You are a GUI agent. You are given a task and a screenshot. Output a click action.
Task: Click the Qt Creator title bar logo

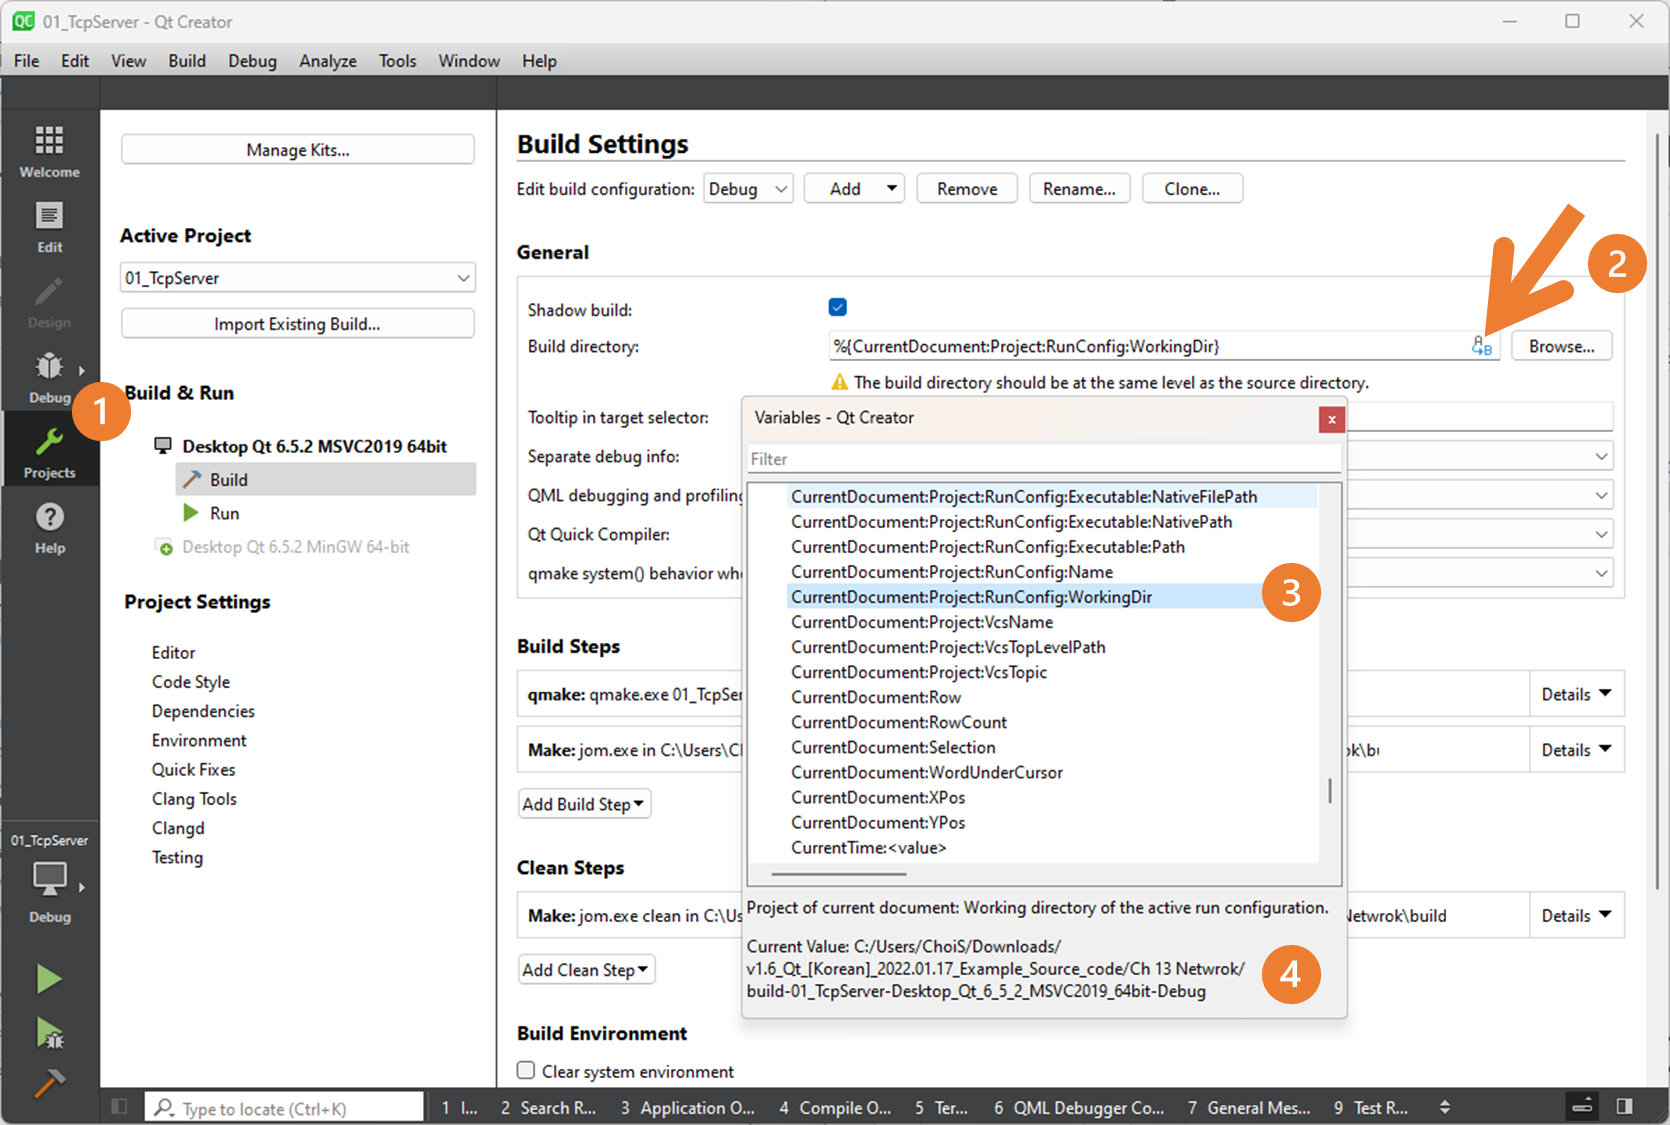[23, 21]
